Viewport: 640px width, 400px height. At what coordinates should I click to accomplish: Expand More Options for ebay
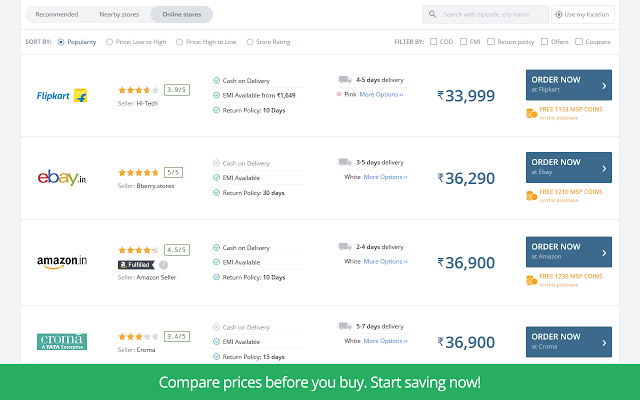pyautogui.click(x=385, y=177)
